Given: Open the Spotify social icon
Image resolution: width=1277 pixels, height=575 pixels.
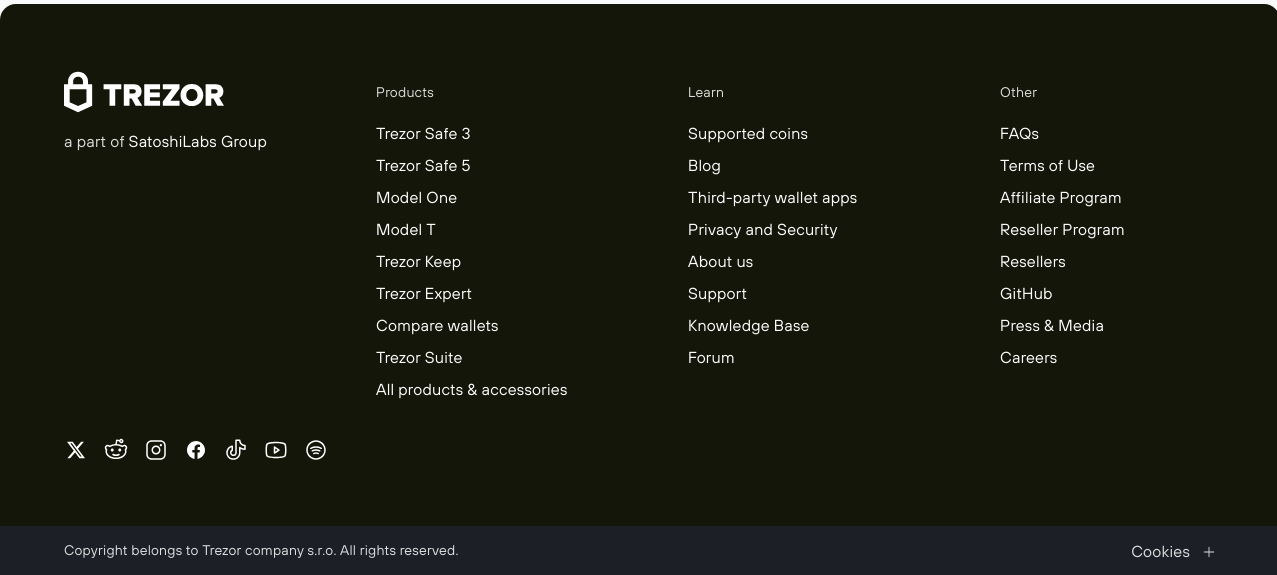Looking at the screenshot, I should click(x=316, y=450).
